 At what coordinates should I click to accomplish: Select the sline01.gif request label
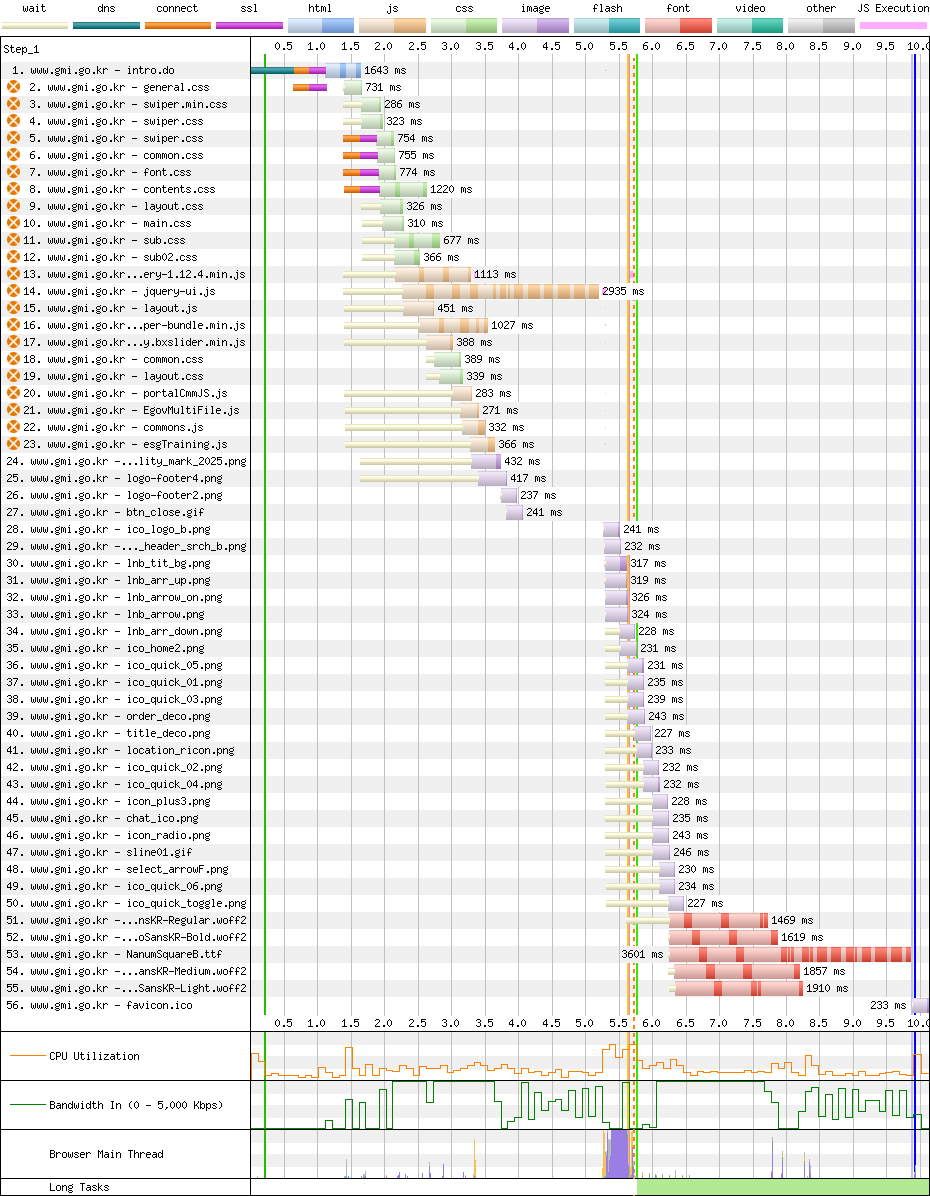click(99, 852)
